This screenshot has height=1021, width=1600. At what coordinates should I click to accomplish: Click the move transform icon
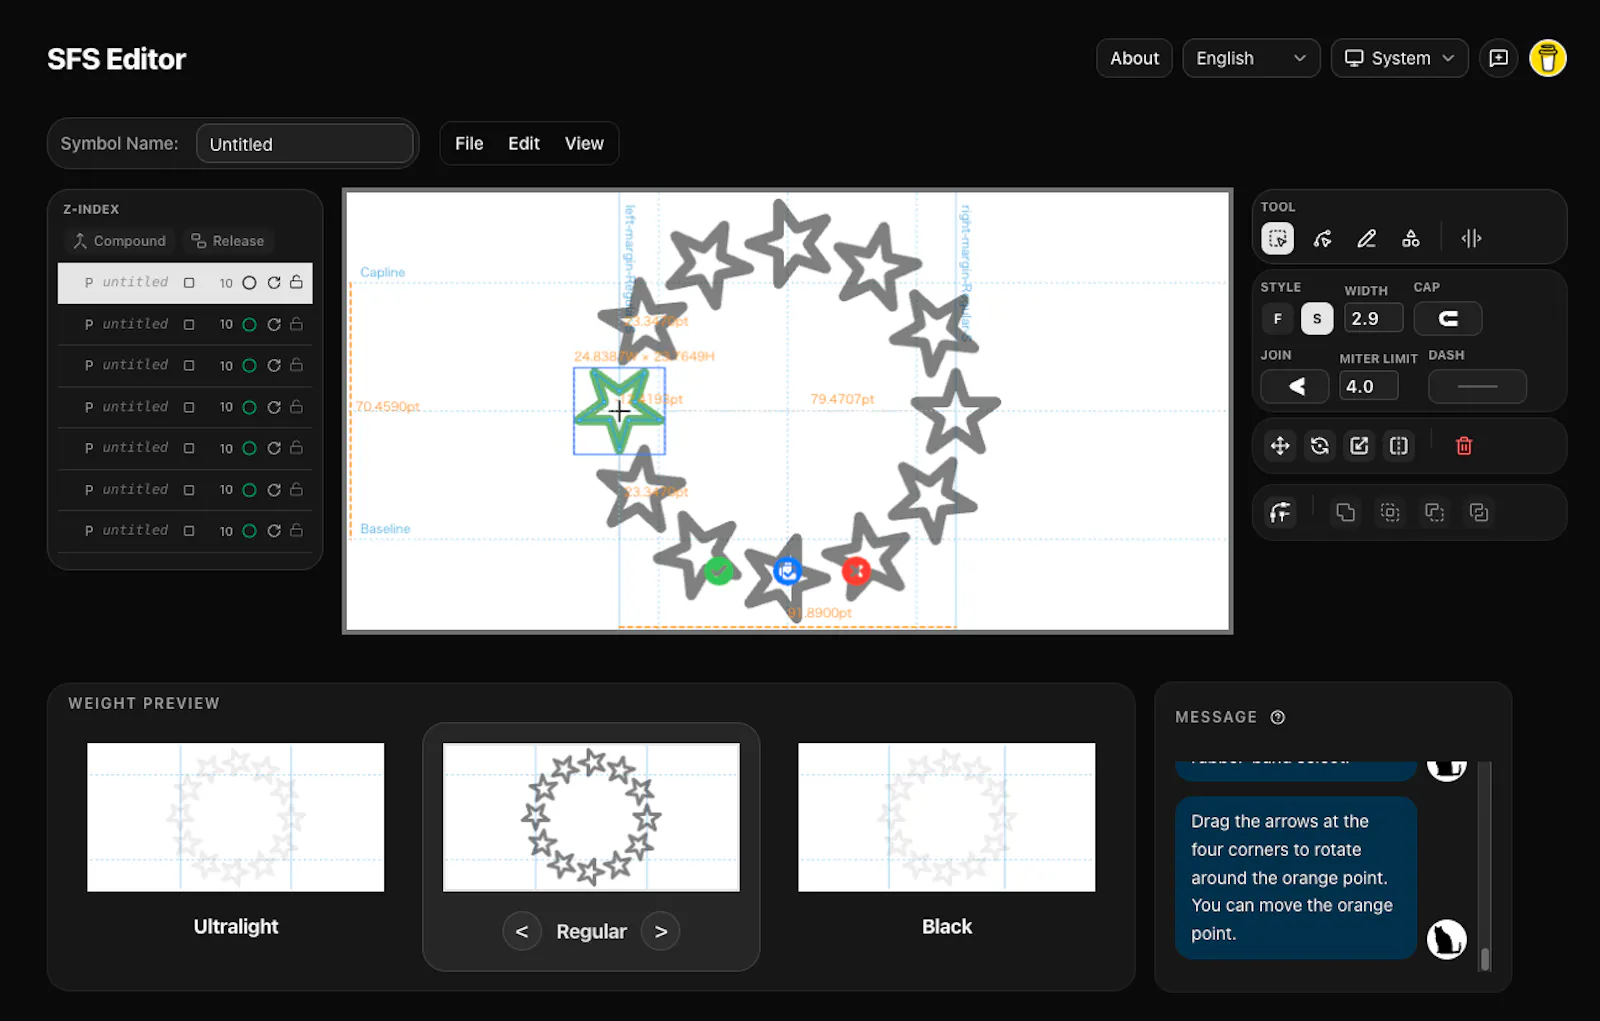tap(1280, 446)
